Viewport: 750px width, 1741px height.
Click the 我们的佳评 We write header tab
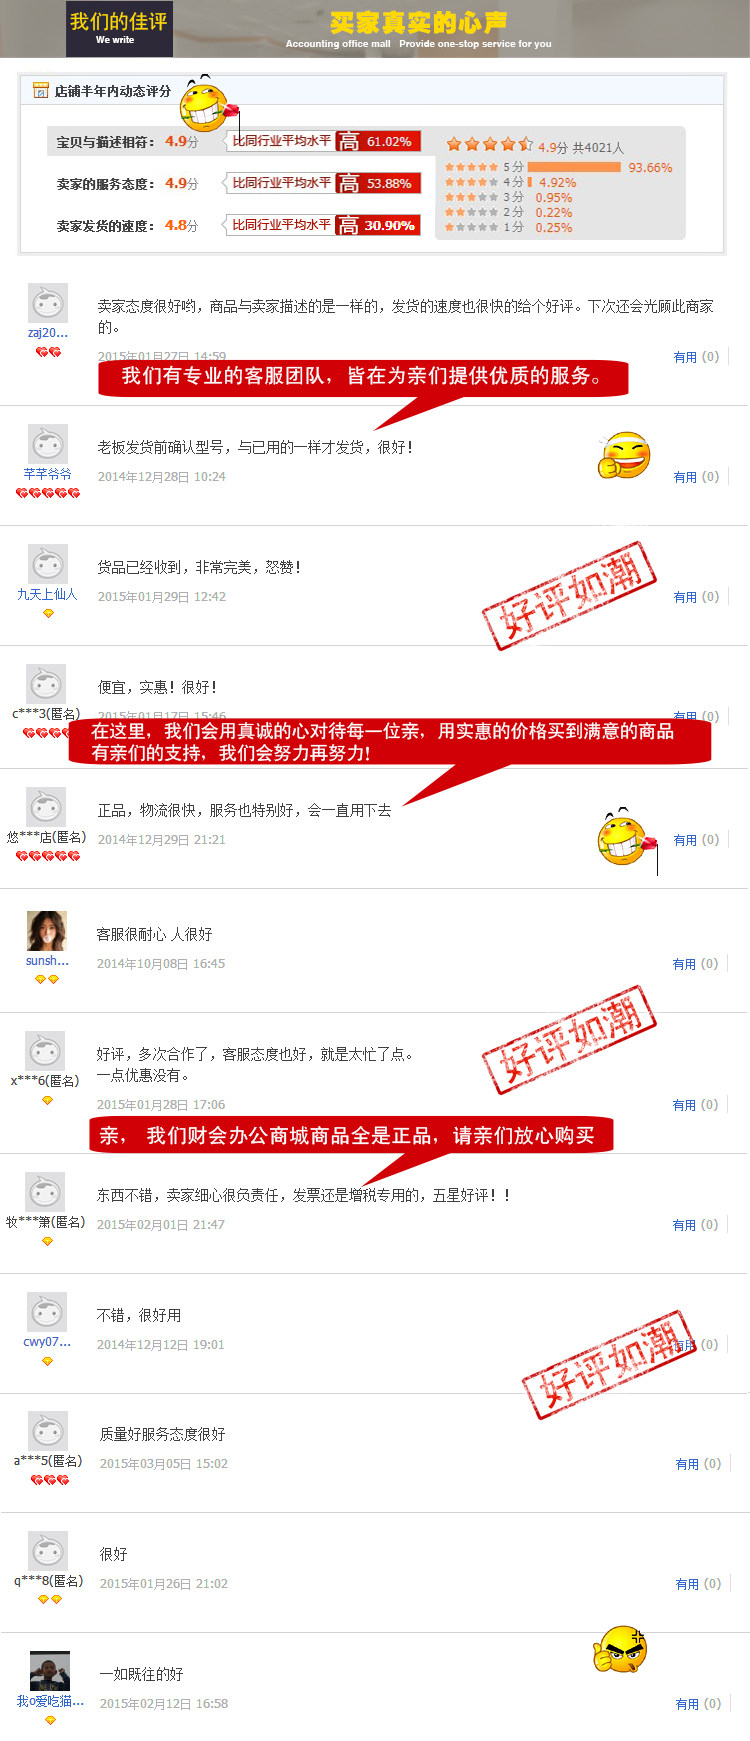(119, 28)
